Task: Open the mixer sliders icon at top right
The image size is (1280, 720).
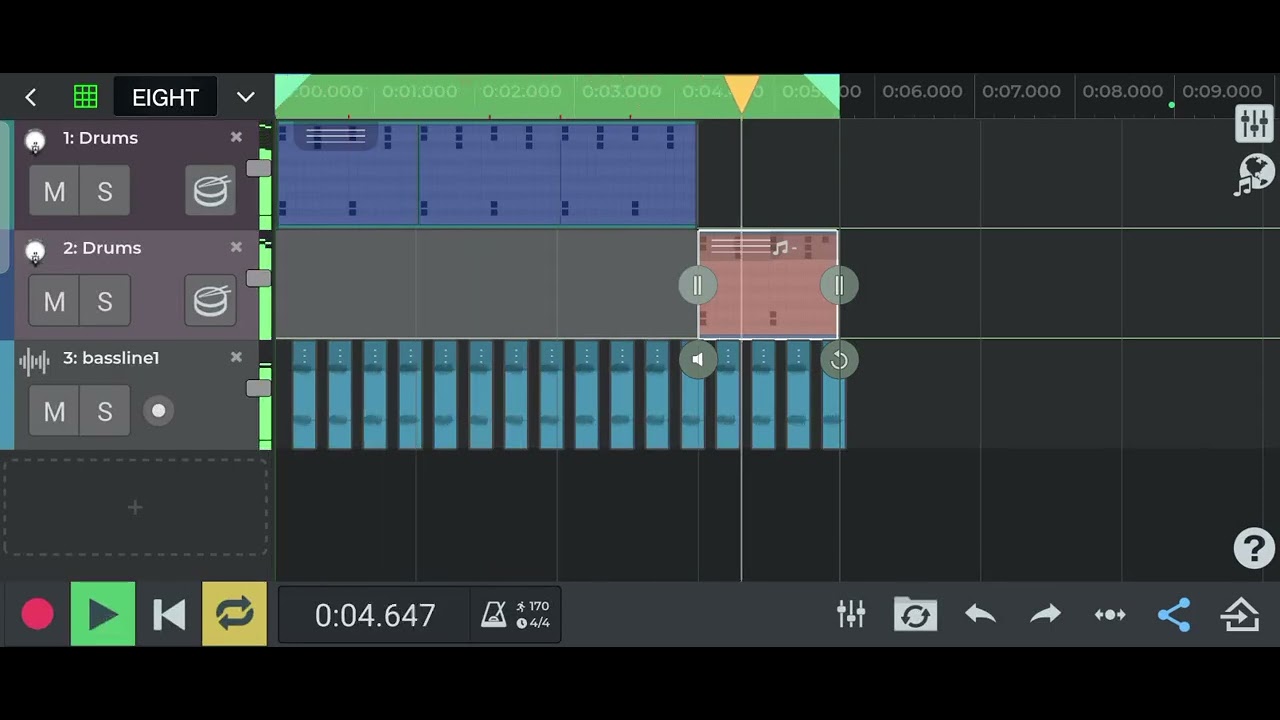Action: click(1254, 124)
